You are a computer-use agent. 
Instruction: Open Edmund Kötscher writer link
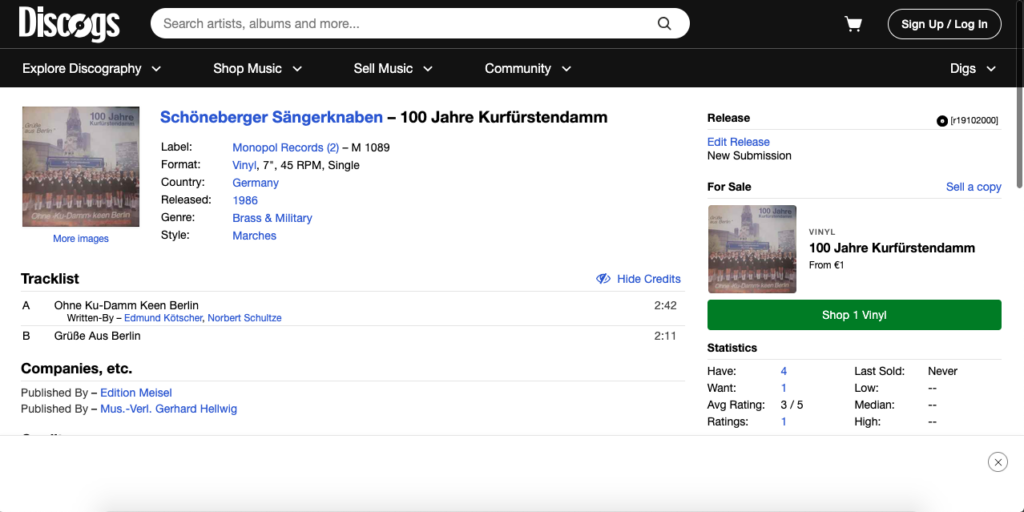pyautogui.click(x=163, y=318)
